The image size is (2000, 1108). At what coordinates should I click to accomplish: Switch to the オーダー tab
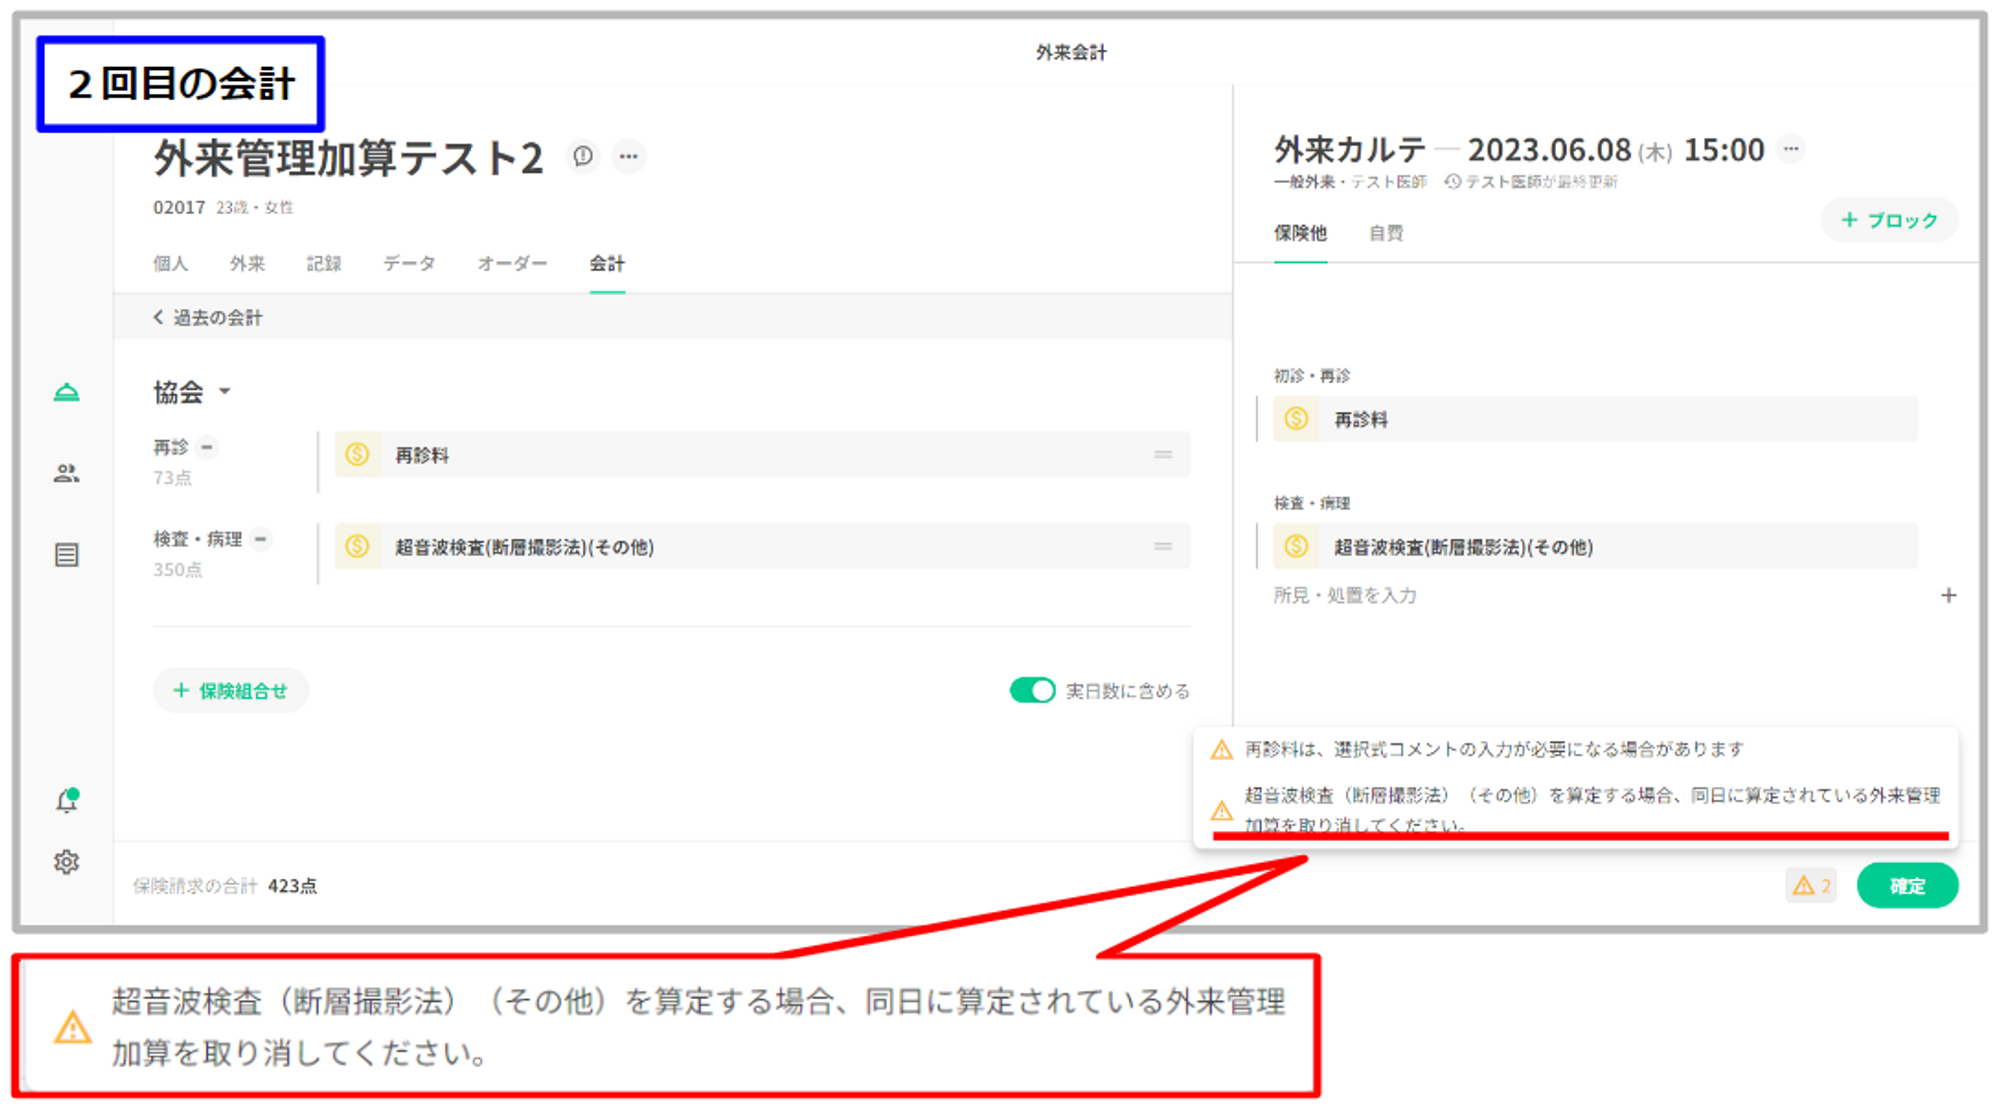(x=512, y=264)
